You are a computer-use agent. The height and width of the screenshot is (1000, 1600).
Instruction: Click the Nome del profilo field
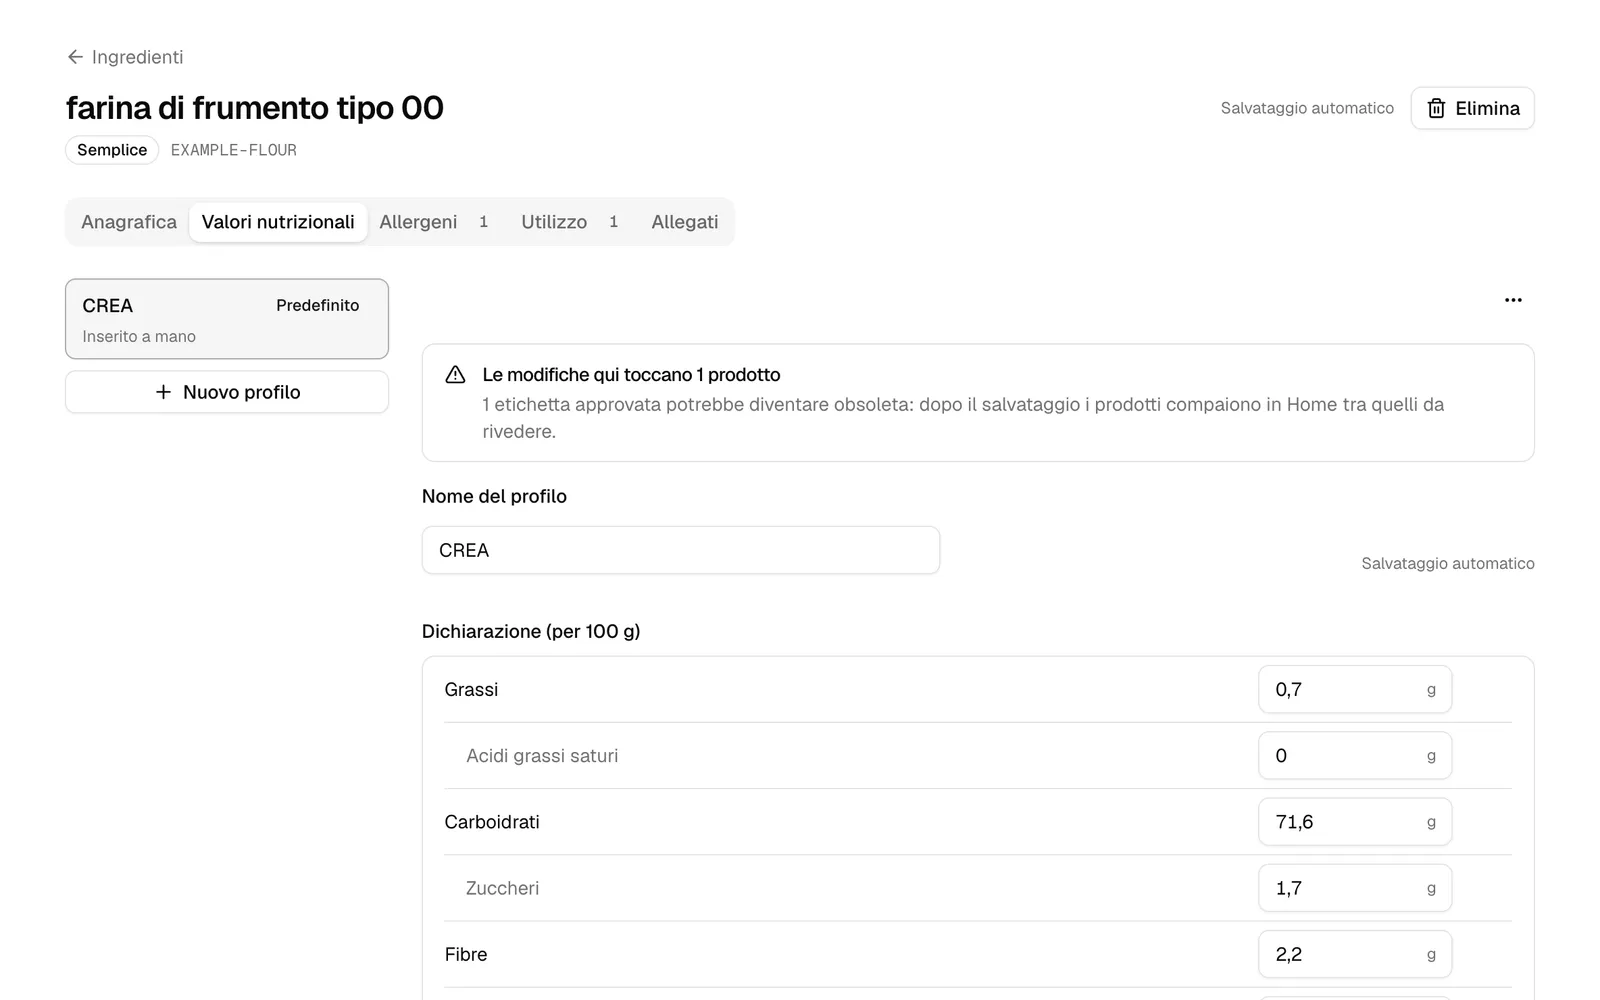pyautogui.click(x=681, y=550)
